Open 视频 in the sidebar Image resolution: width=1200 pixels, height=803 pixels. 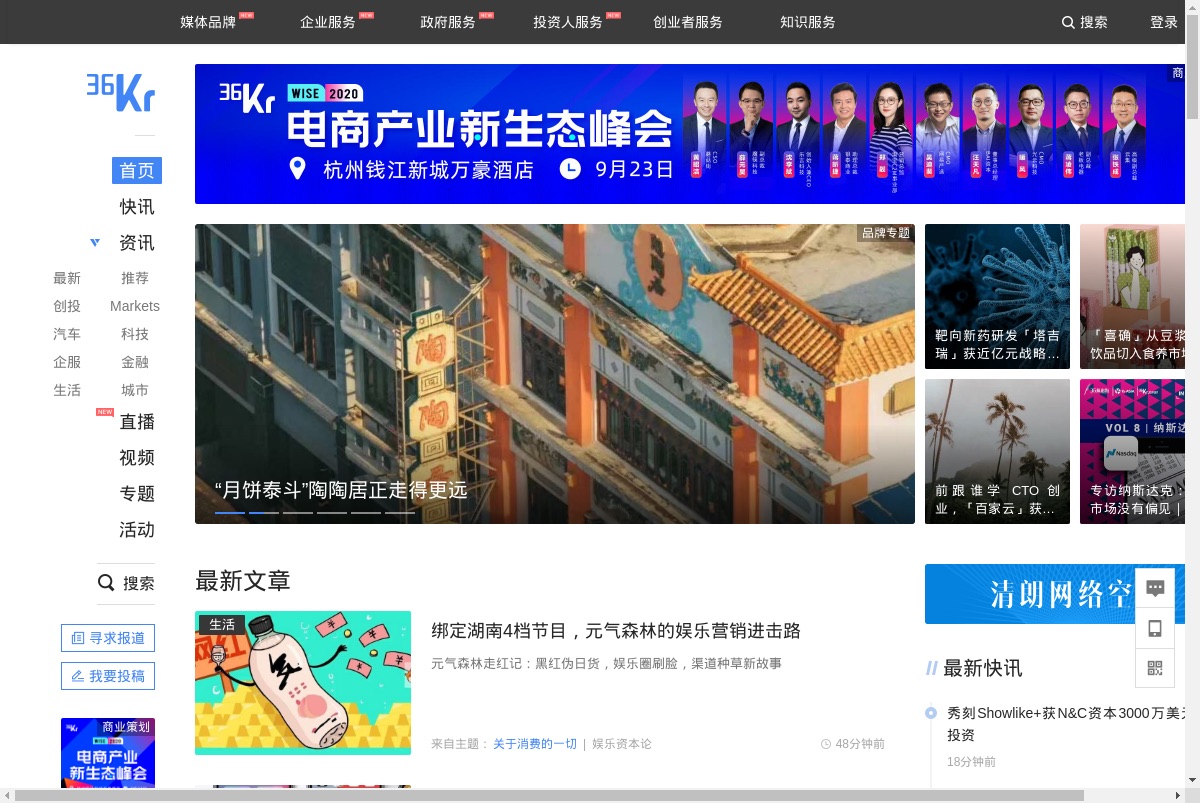tap(137, 458)
